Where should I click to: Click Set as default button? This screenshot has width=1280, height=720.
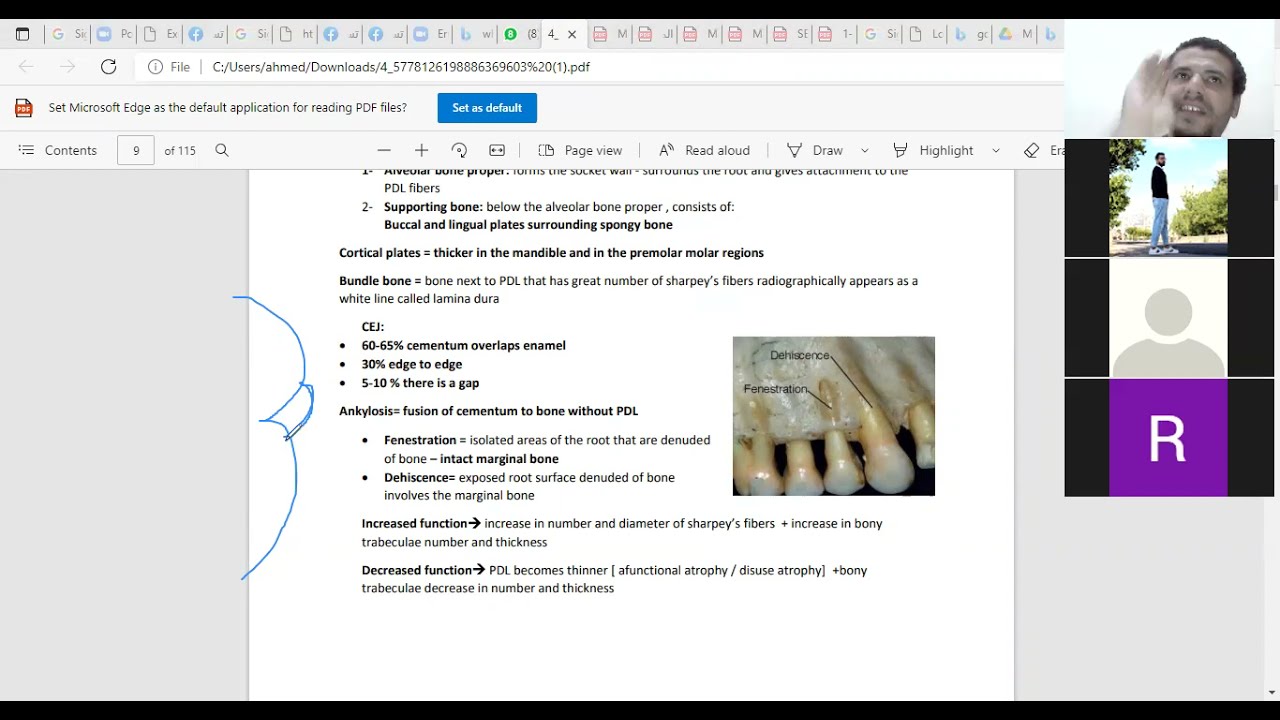(x=487, y=108)
